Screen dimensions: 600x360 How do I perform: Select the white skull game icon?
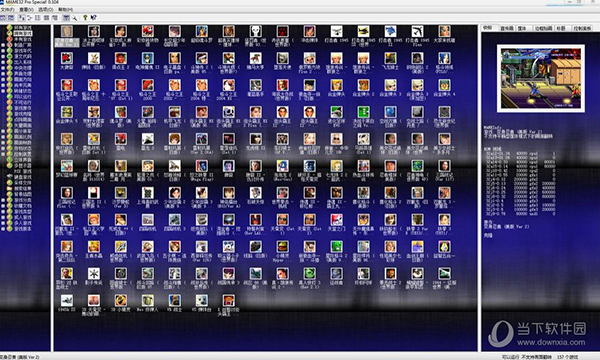point(255,31)
